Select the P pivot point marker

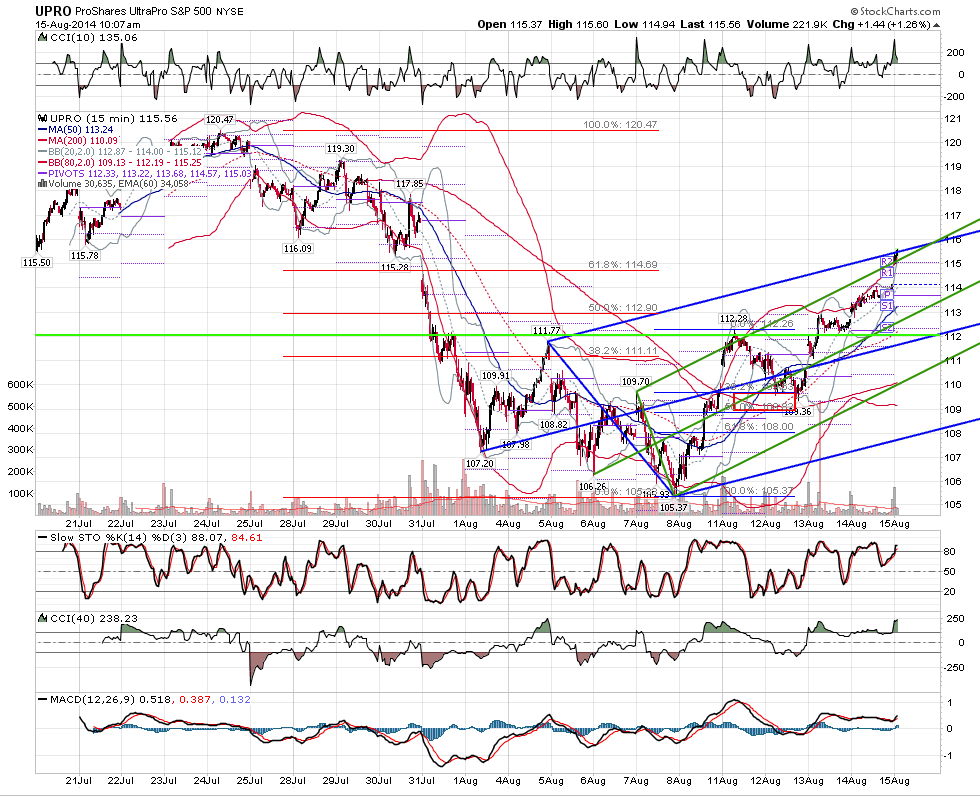(x=887, y=294)
